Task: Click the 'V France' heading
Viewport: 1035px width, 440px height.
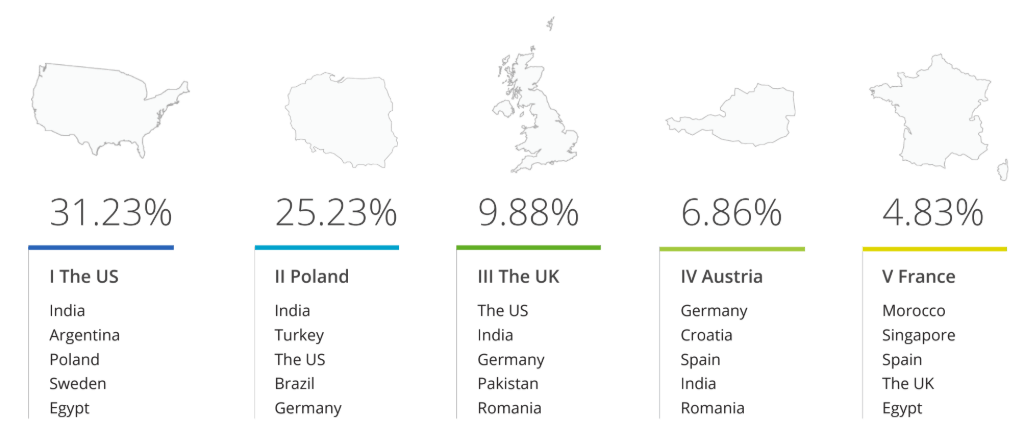Action: click(919, 277)
